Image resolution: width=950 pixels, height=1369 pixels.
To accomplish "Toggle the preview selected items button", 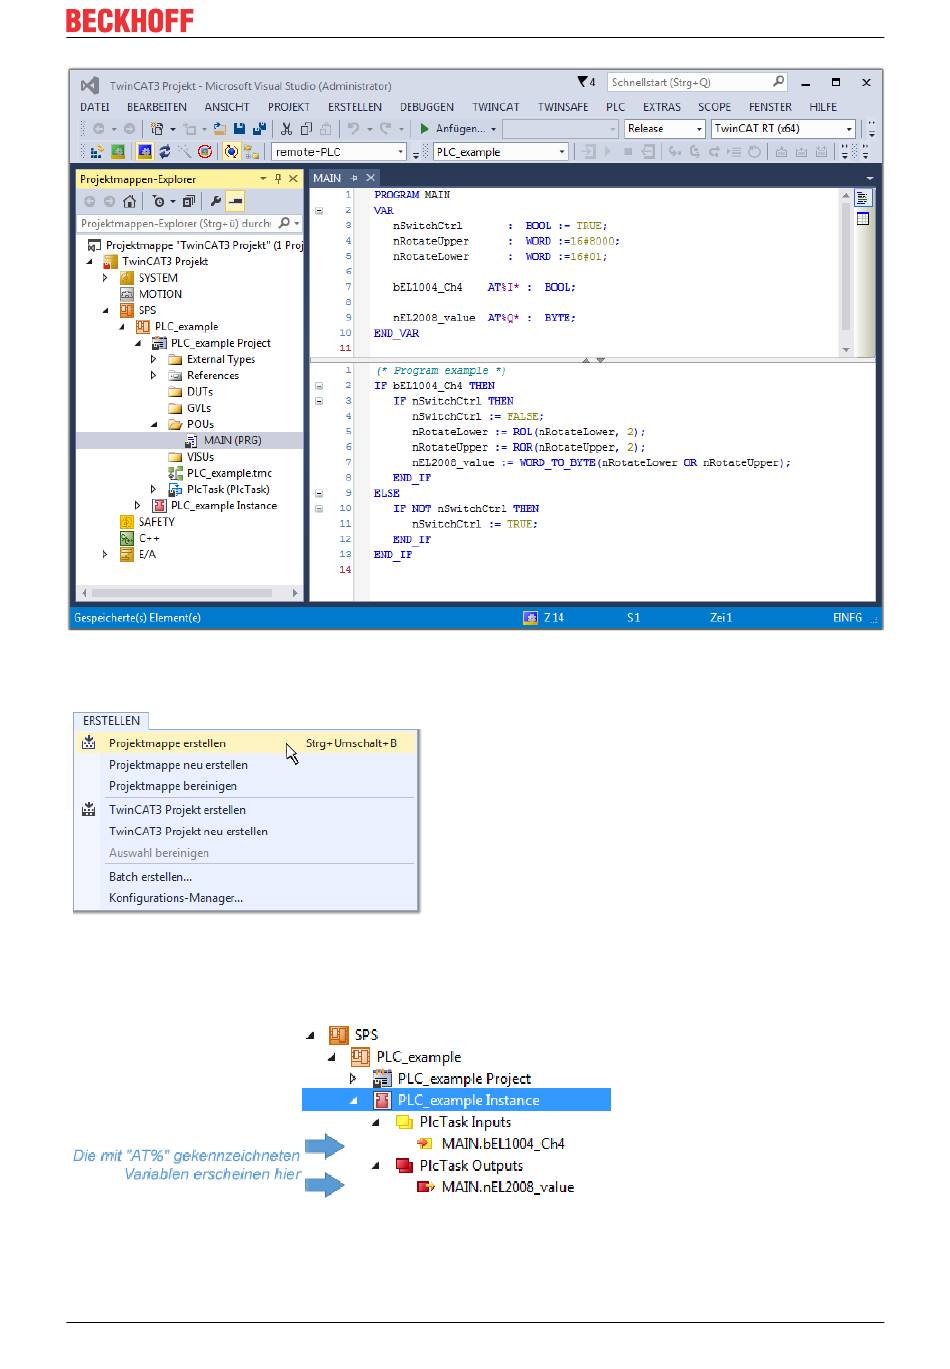I will [235, 201].
